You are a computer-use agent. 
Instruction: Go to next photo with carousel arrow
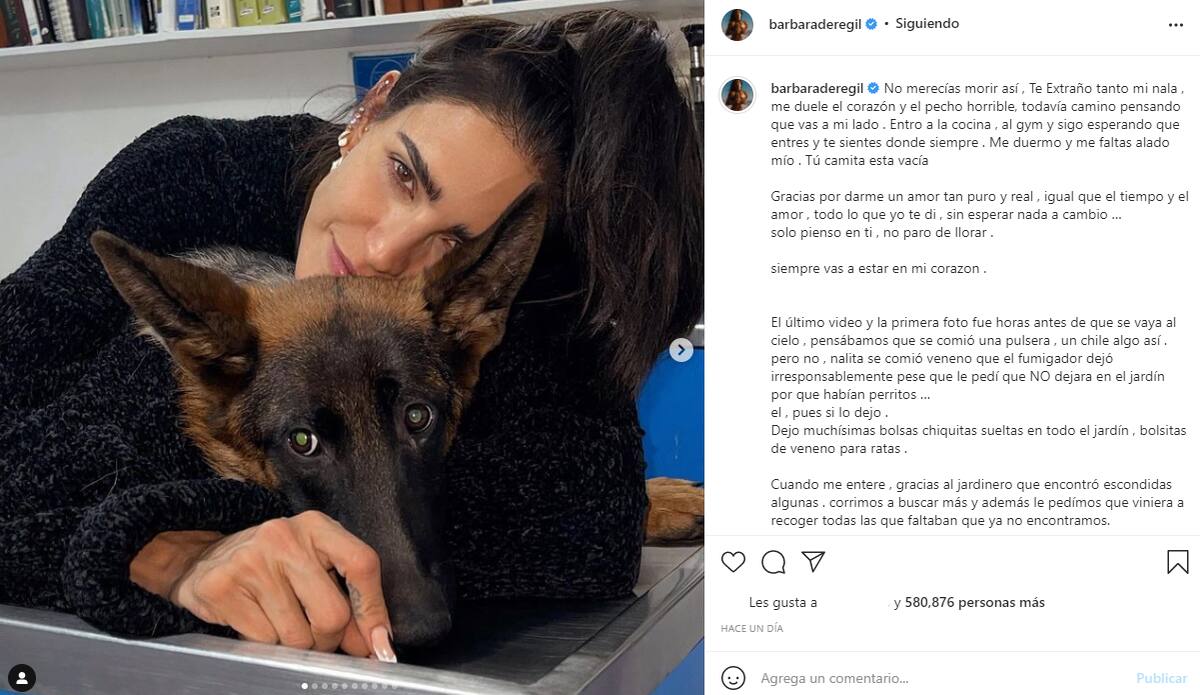[x=681, y=350]
